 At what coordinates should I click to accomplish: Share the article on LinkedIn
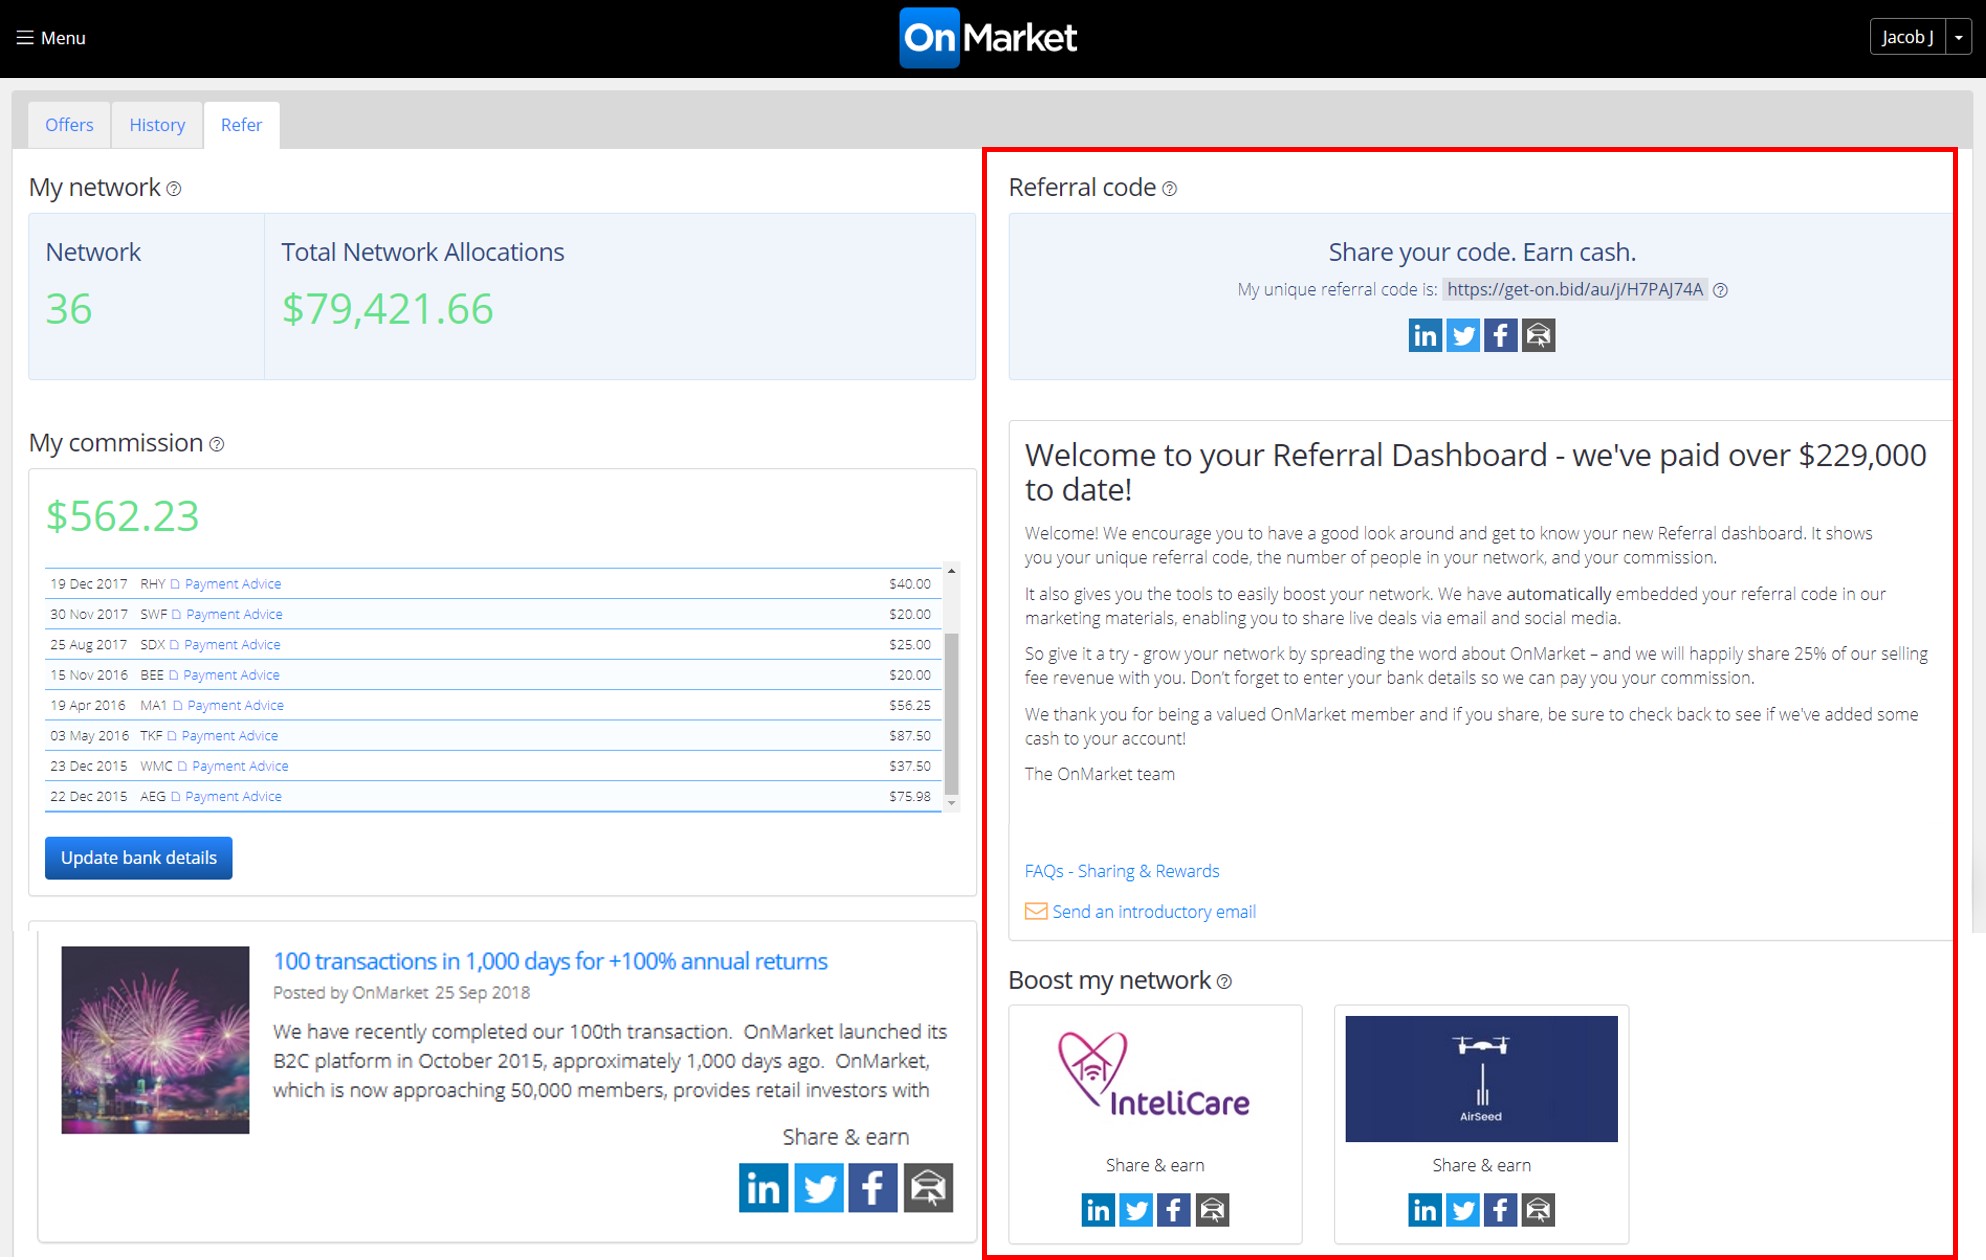pos(764,1187)
